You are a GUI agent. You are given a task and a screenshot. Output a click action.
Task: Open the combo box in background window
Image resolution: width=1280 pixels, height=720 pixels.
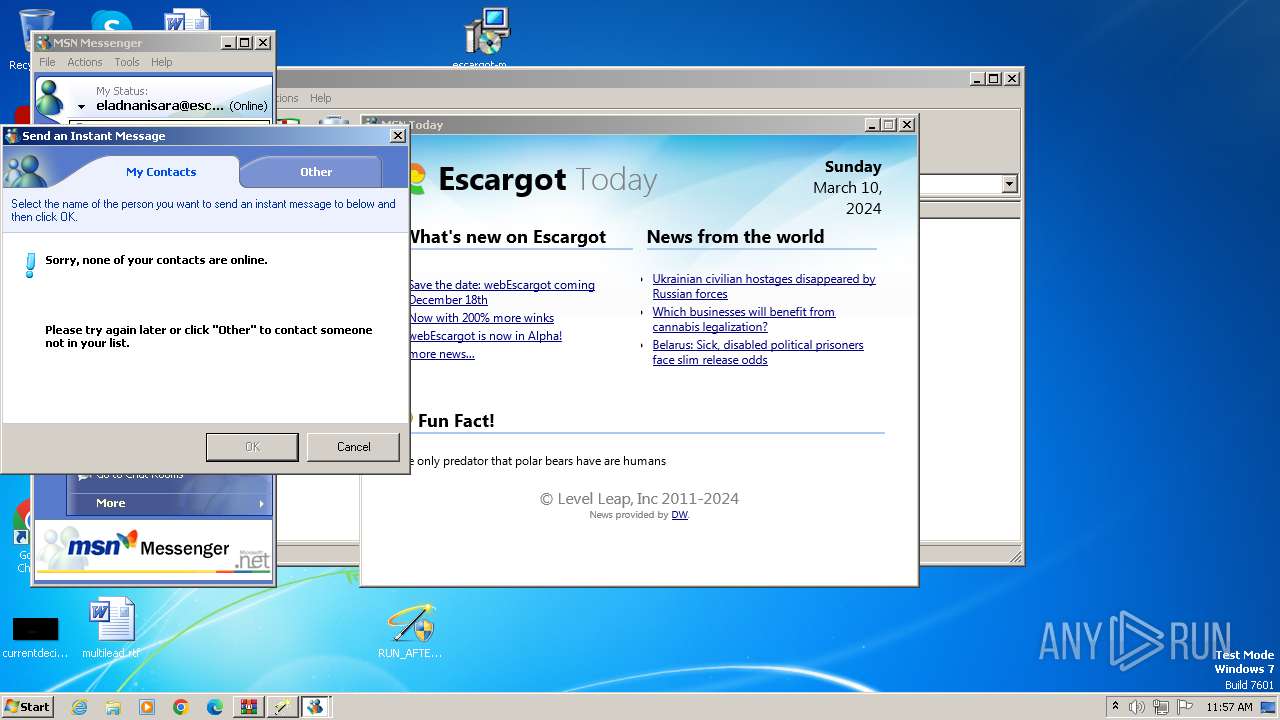click(x=1009, y=184)
